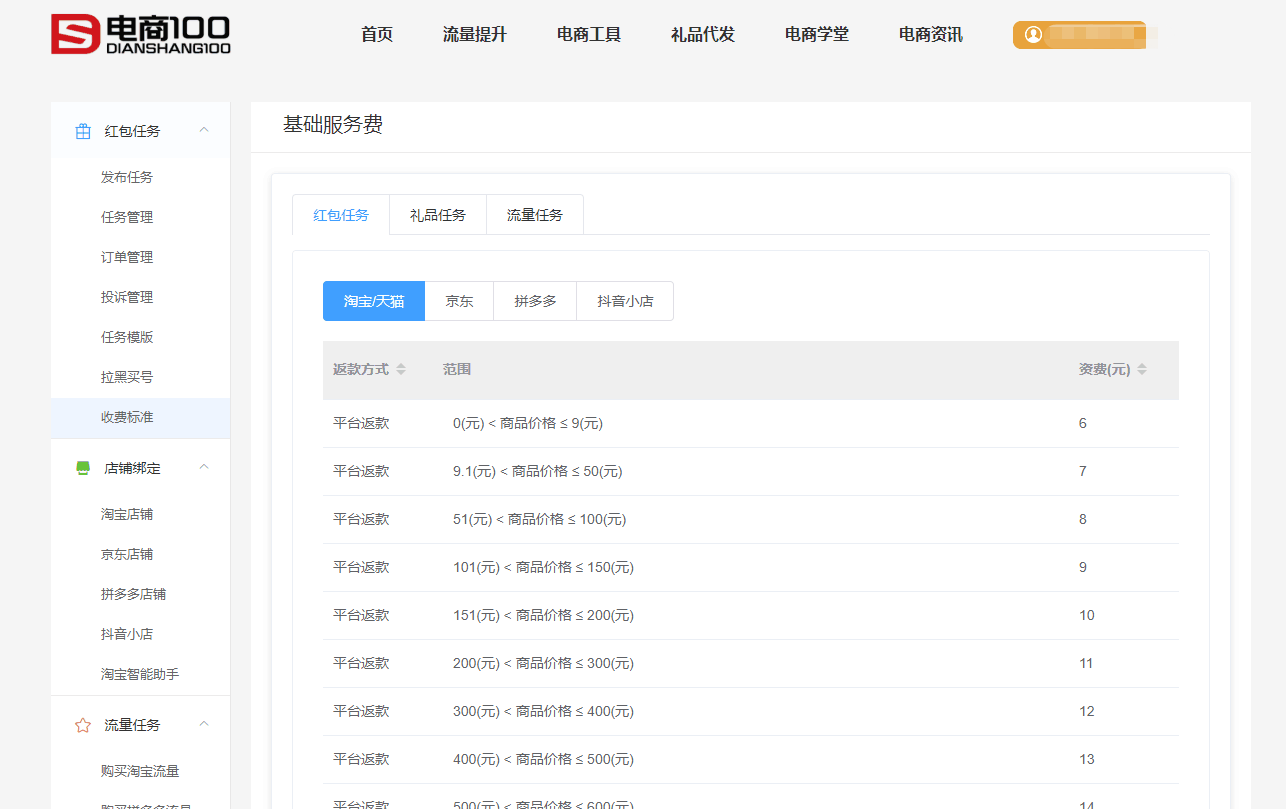Collapse the 红包任务 sidebar section
Viewport: 1286px width, 809px height.
point(204,130)
